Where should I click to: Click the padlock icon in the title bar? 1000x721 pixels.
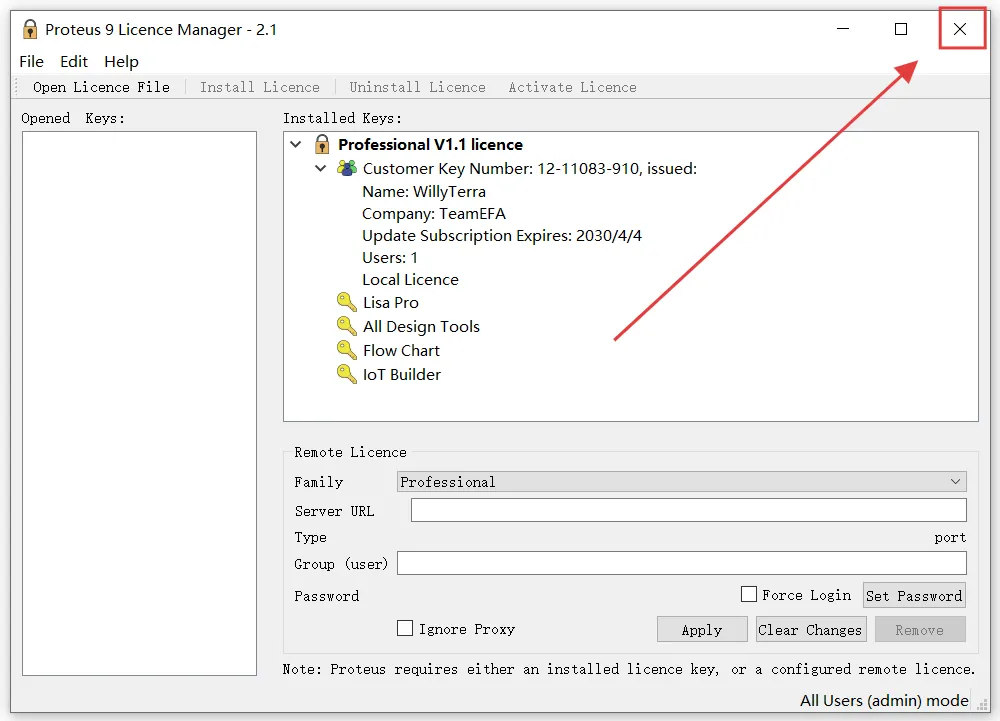[30, 29]
